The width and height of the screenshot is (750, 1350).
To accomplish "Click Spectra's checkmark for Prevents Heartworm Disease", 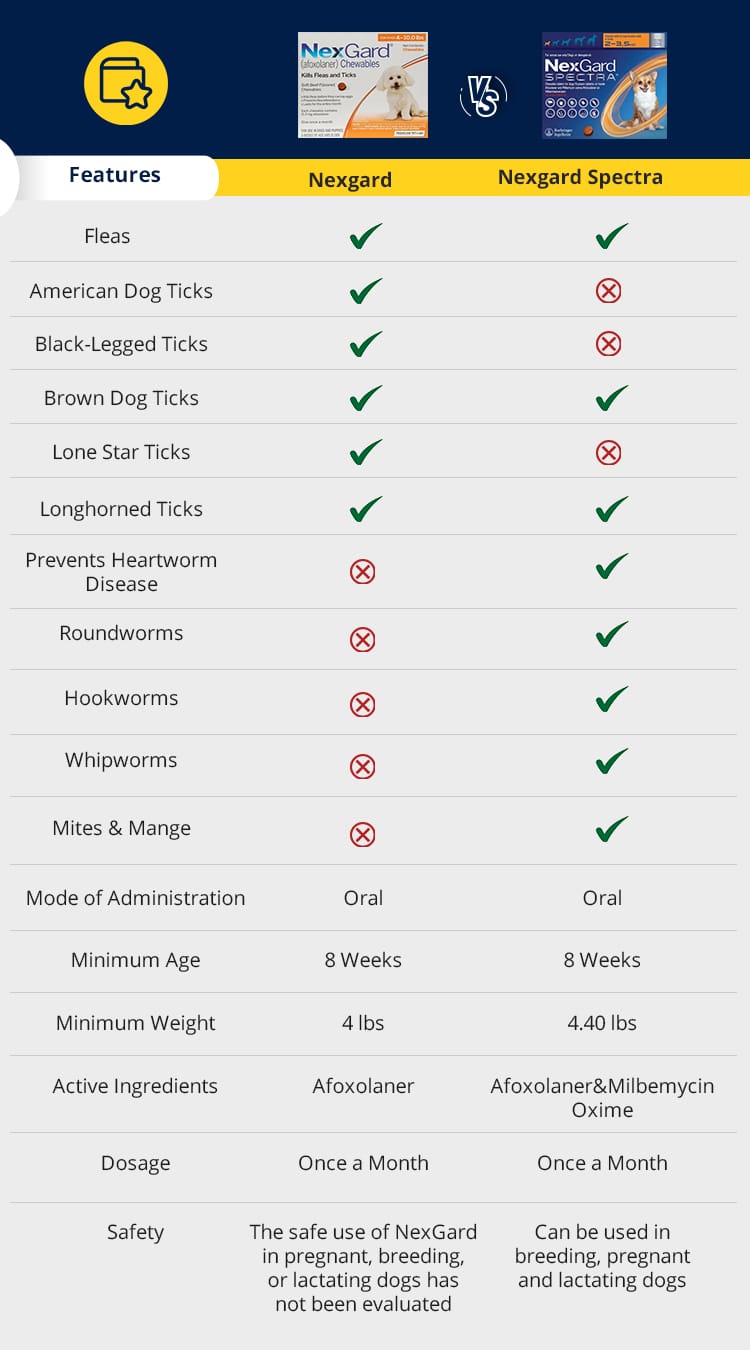I will click(611, 566).
